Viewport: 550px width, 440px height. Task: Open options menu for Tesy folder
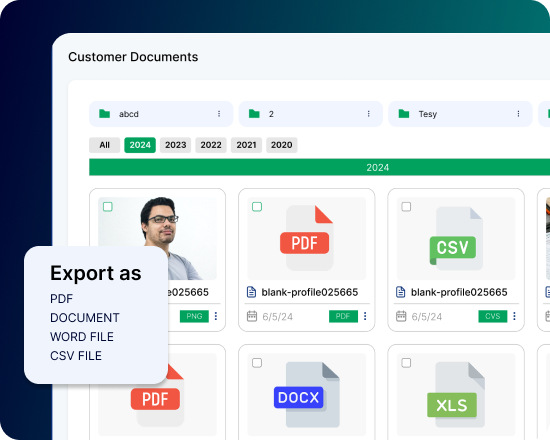coord(518,114)
